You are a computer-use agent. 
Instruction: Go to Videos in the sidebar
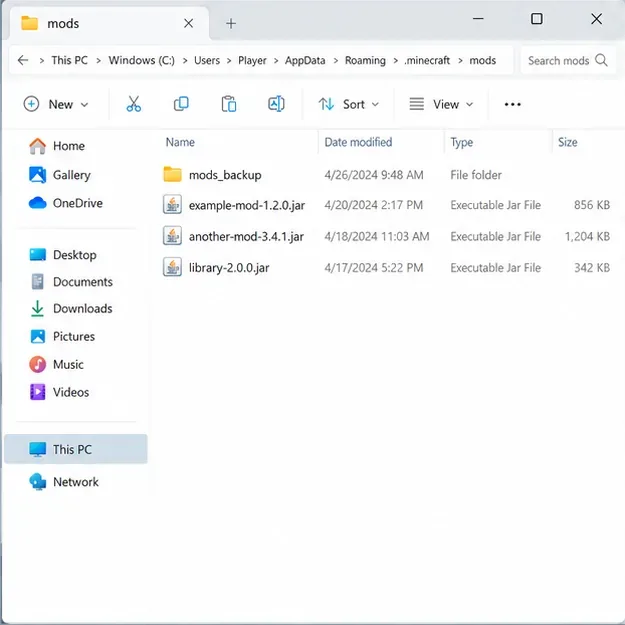(59, 392)
